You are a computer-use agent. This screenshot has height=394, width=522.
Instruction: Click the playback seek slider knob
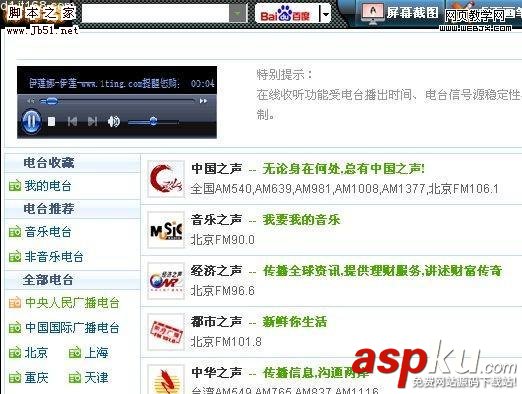pos(52,101)
